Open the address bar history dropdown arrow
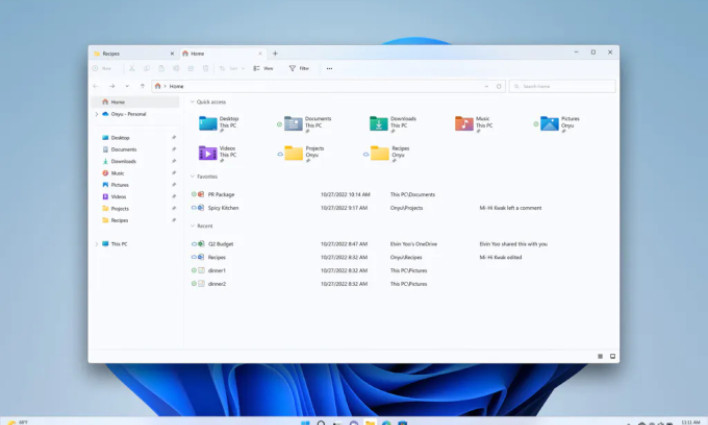Screen dimensions: 708x425 click(486, 86)
